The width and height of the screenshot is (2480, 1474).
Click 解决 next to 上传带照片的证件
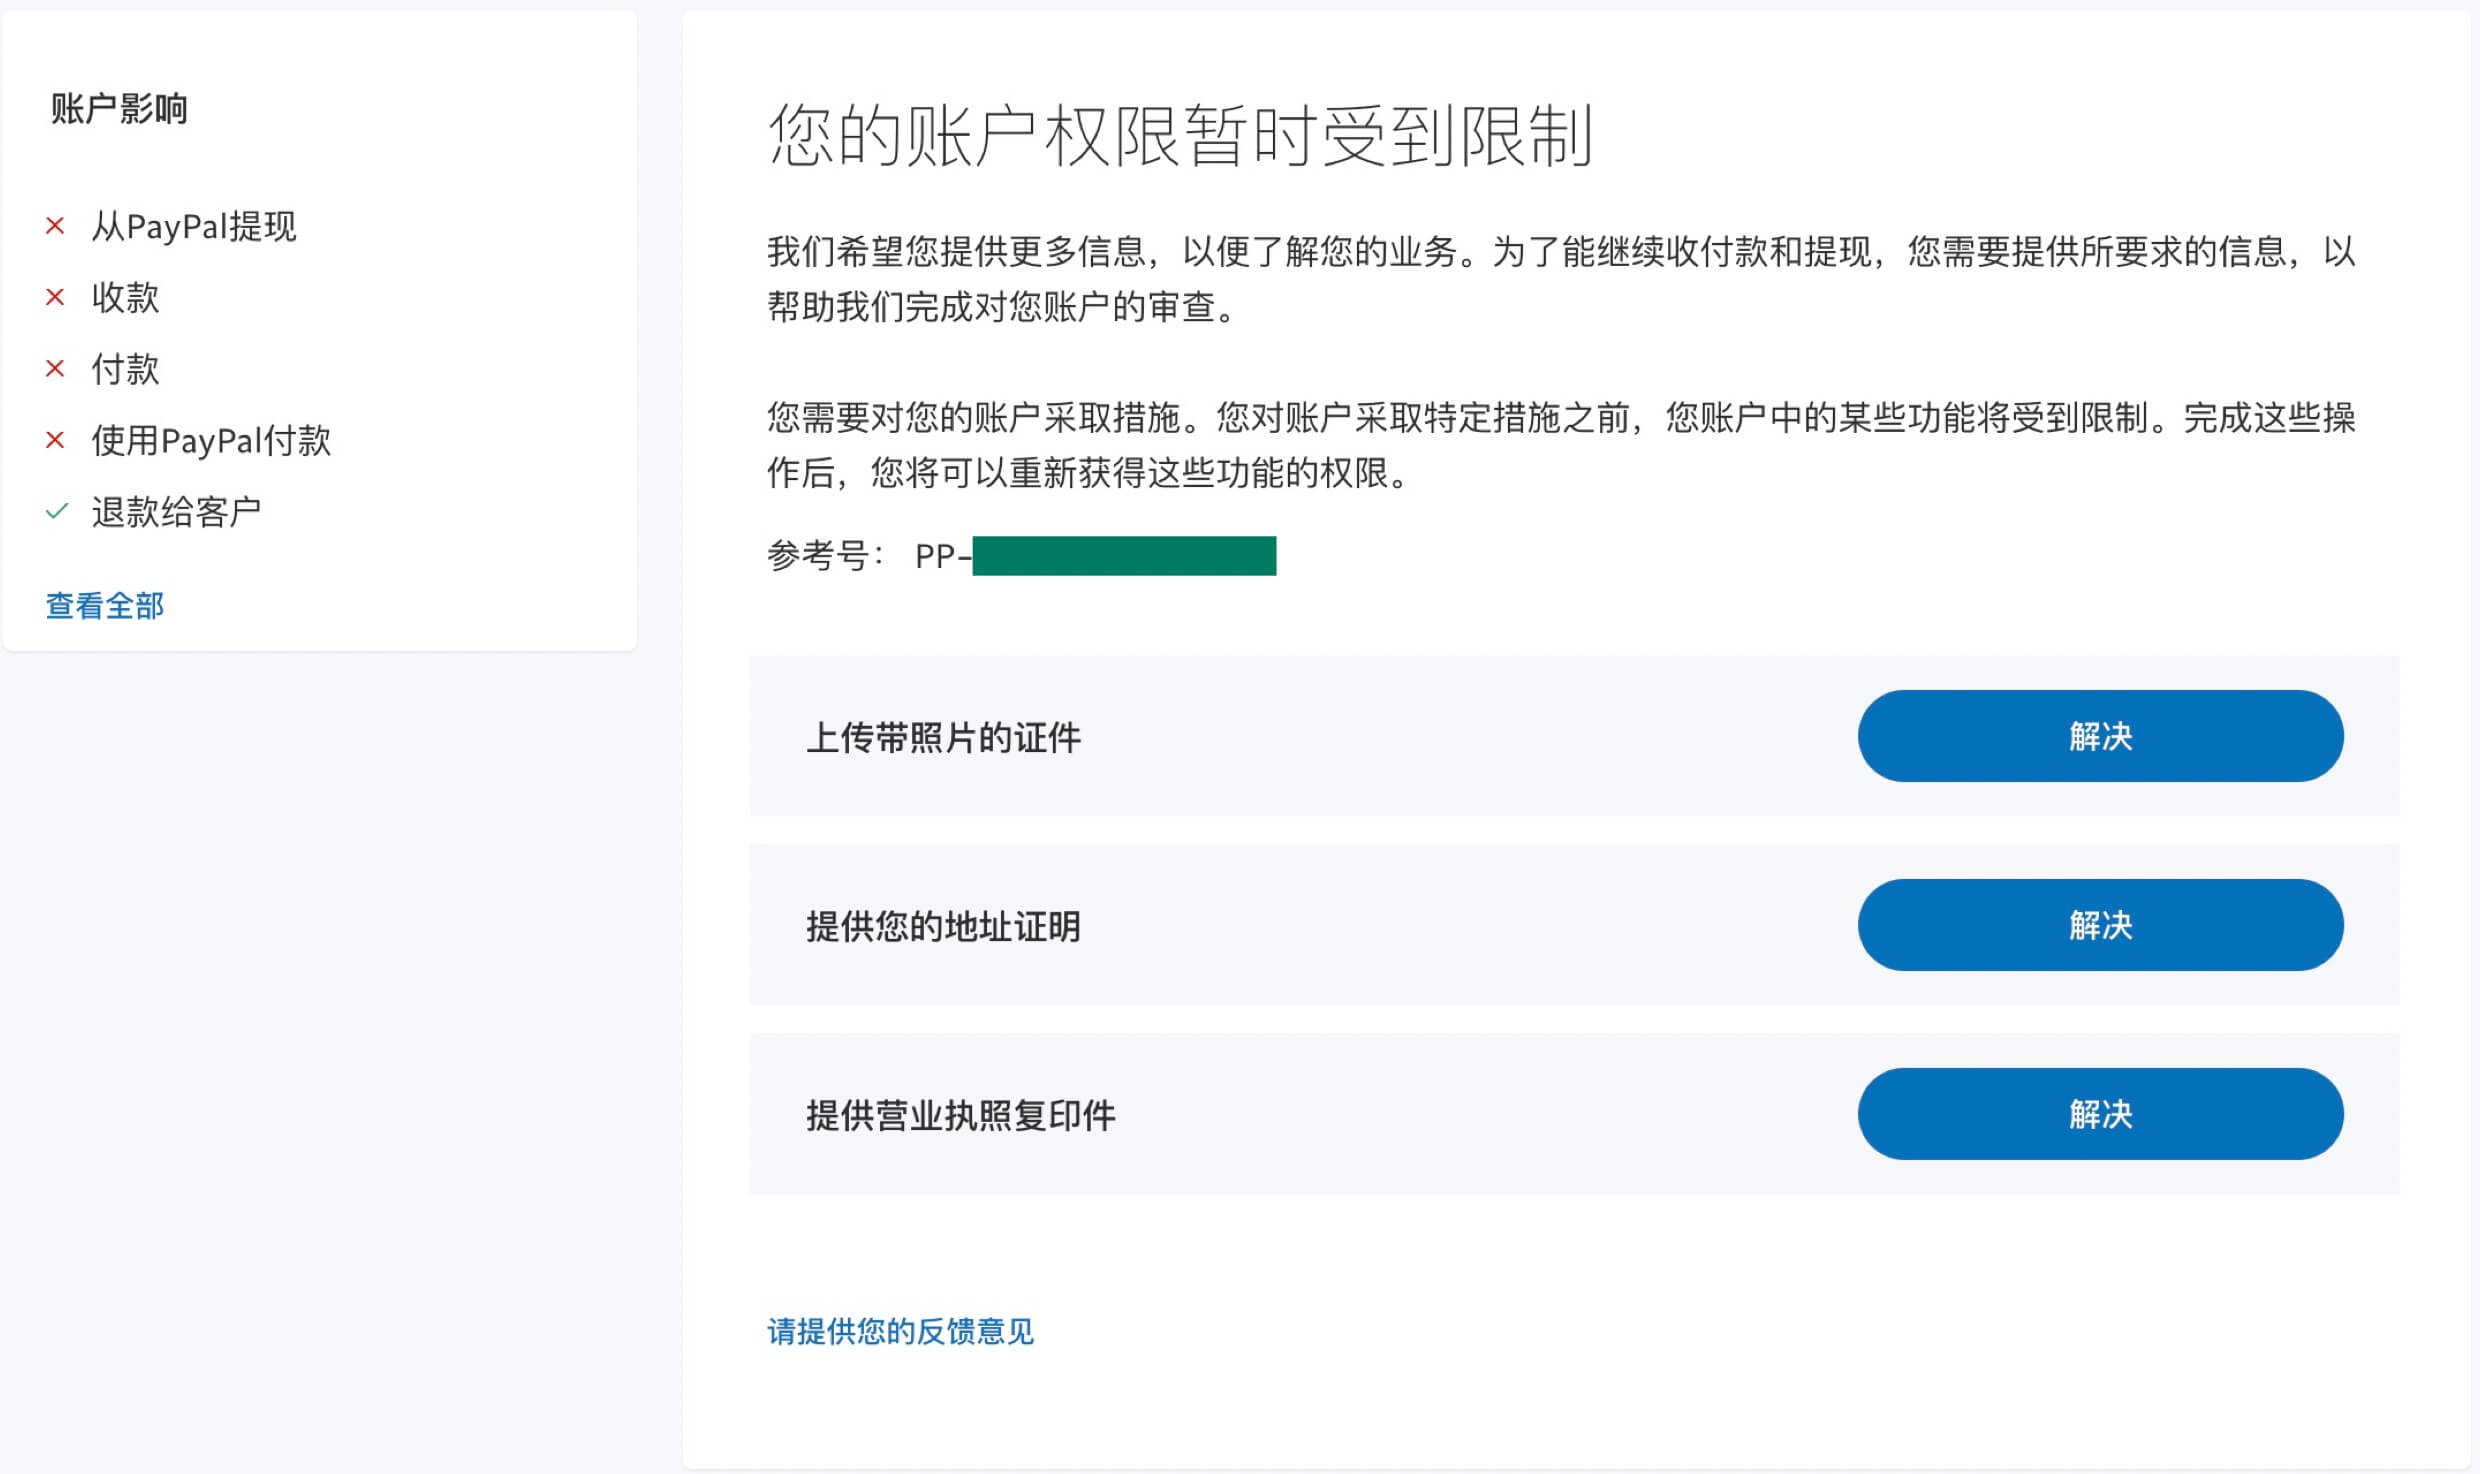(x=2100, y=736)
